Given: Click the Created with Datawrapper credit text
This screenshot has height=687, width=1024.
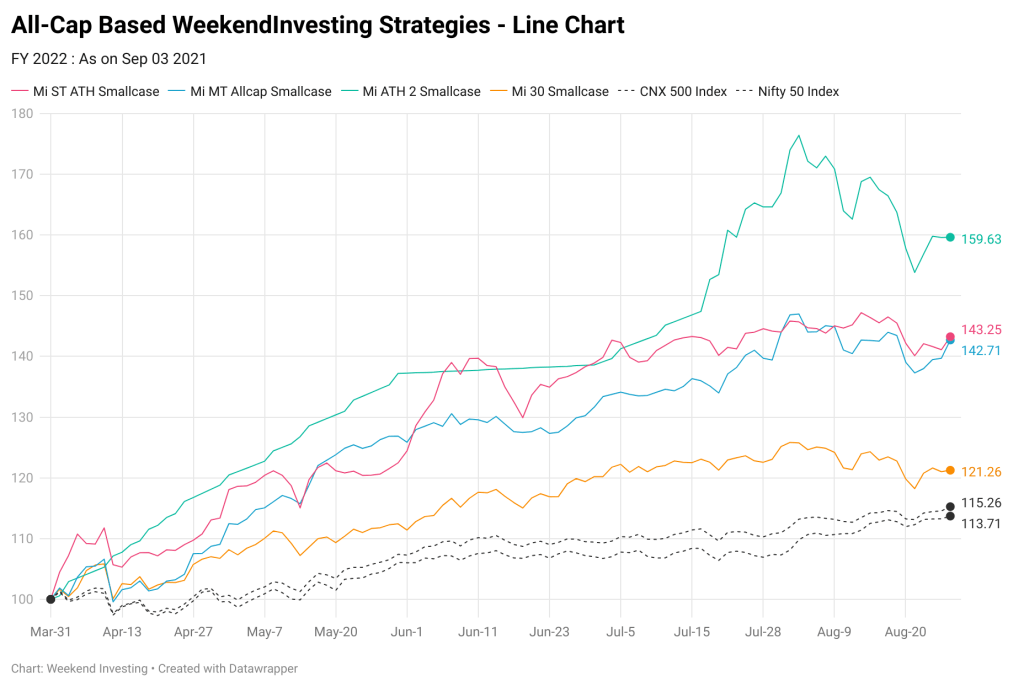Looking at the screenshot, I should 228,669.
